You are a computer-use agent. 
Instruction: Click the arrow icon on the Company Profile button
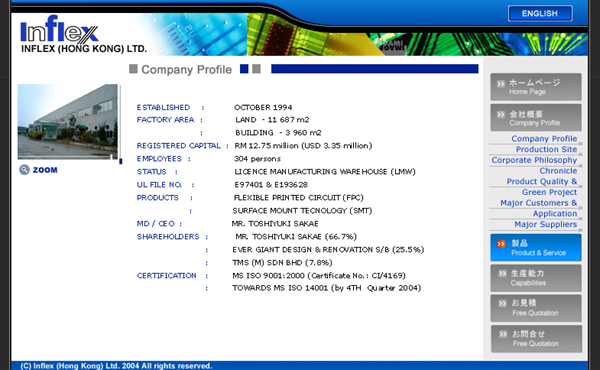tap(501, 114)
